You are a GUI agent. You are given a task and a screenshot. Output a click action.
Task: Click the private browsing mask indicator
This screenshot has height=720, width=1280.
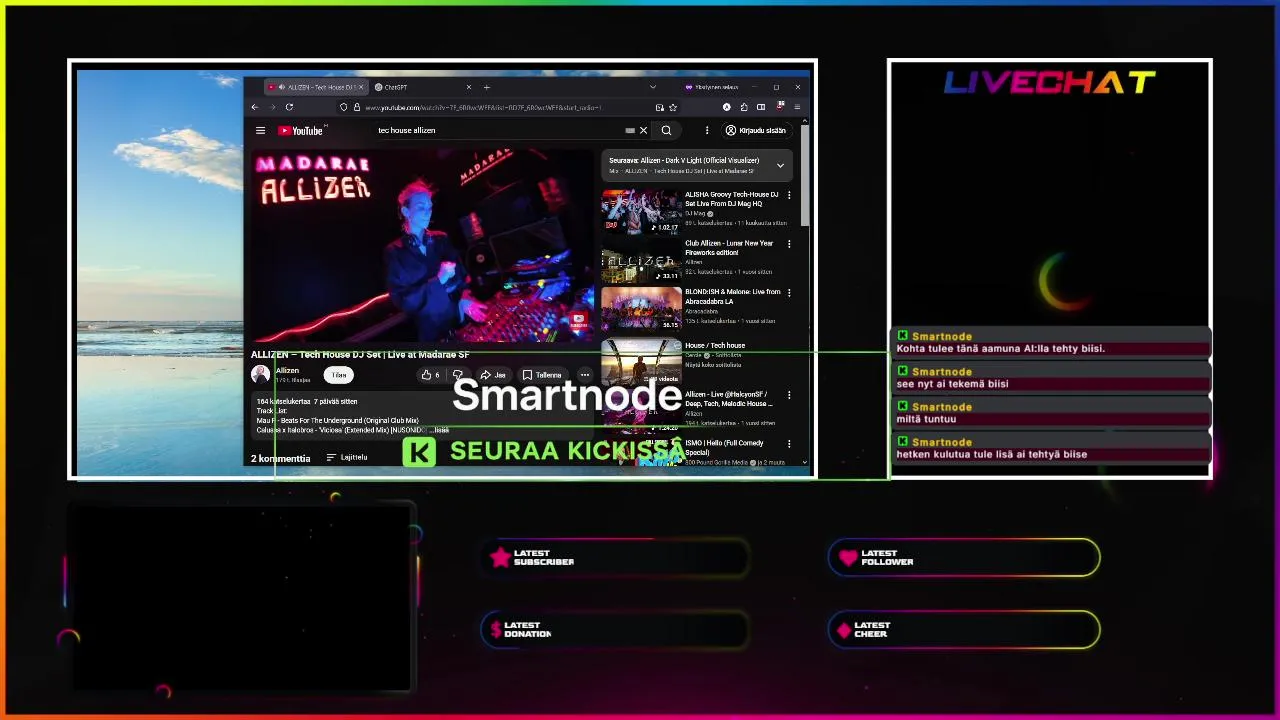[711, 87]
